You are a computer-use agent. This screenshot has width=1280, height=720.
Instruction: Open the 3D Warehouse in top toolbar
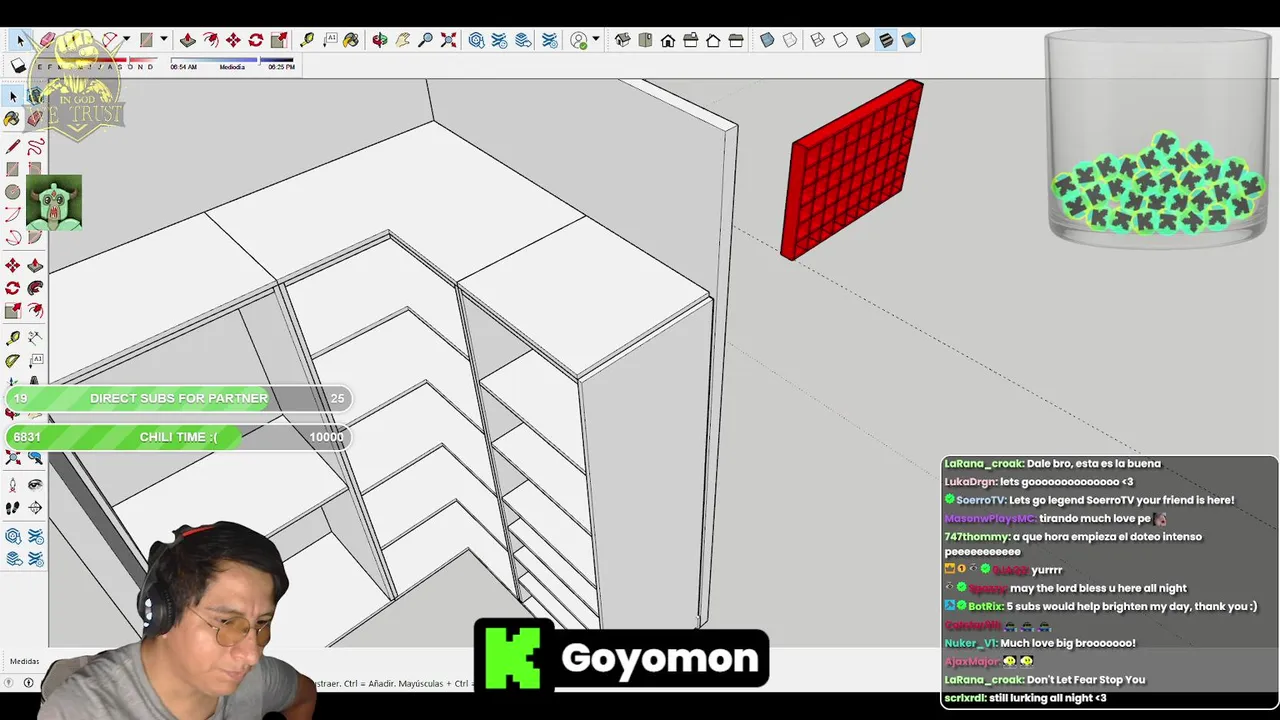click(x=477, y=40)
